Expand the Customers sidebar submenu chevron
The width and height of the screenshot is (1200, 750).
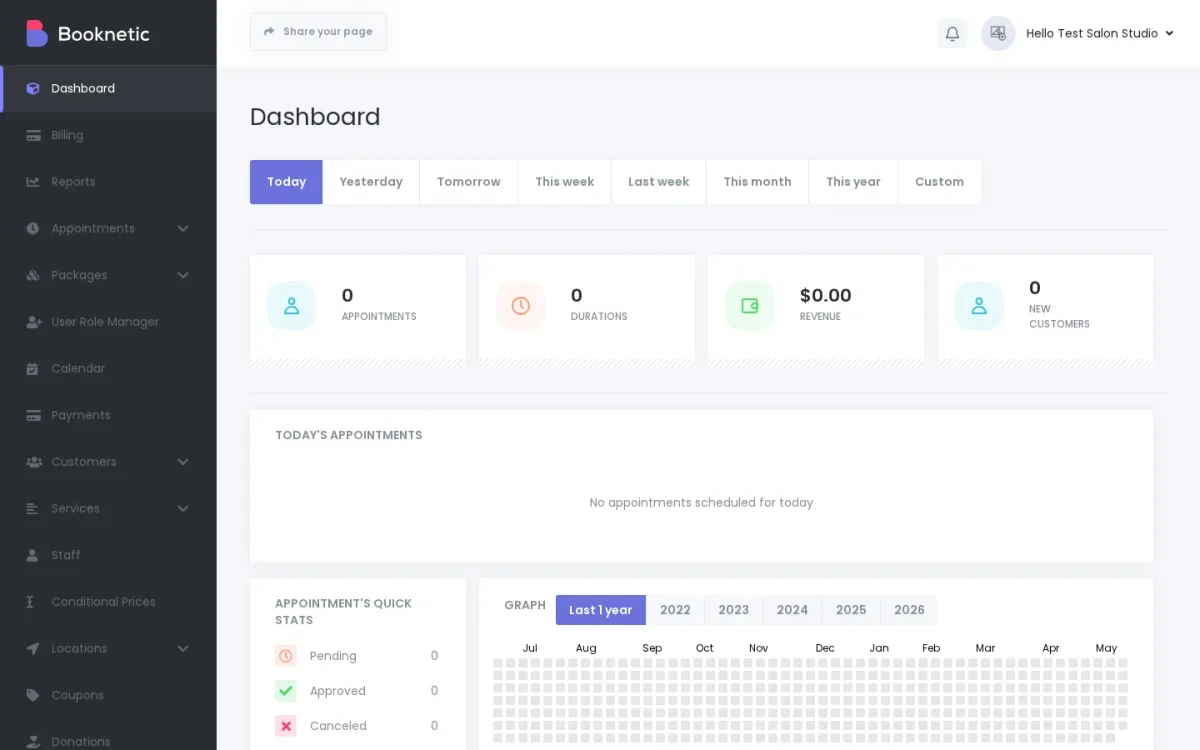[183, 462]
